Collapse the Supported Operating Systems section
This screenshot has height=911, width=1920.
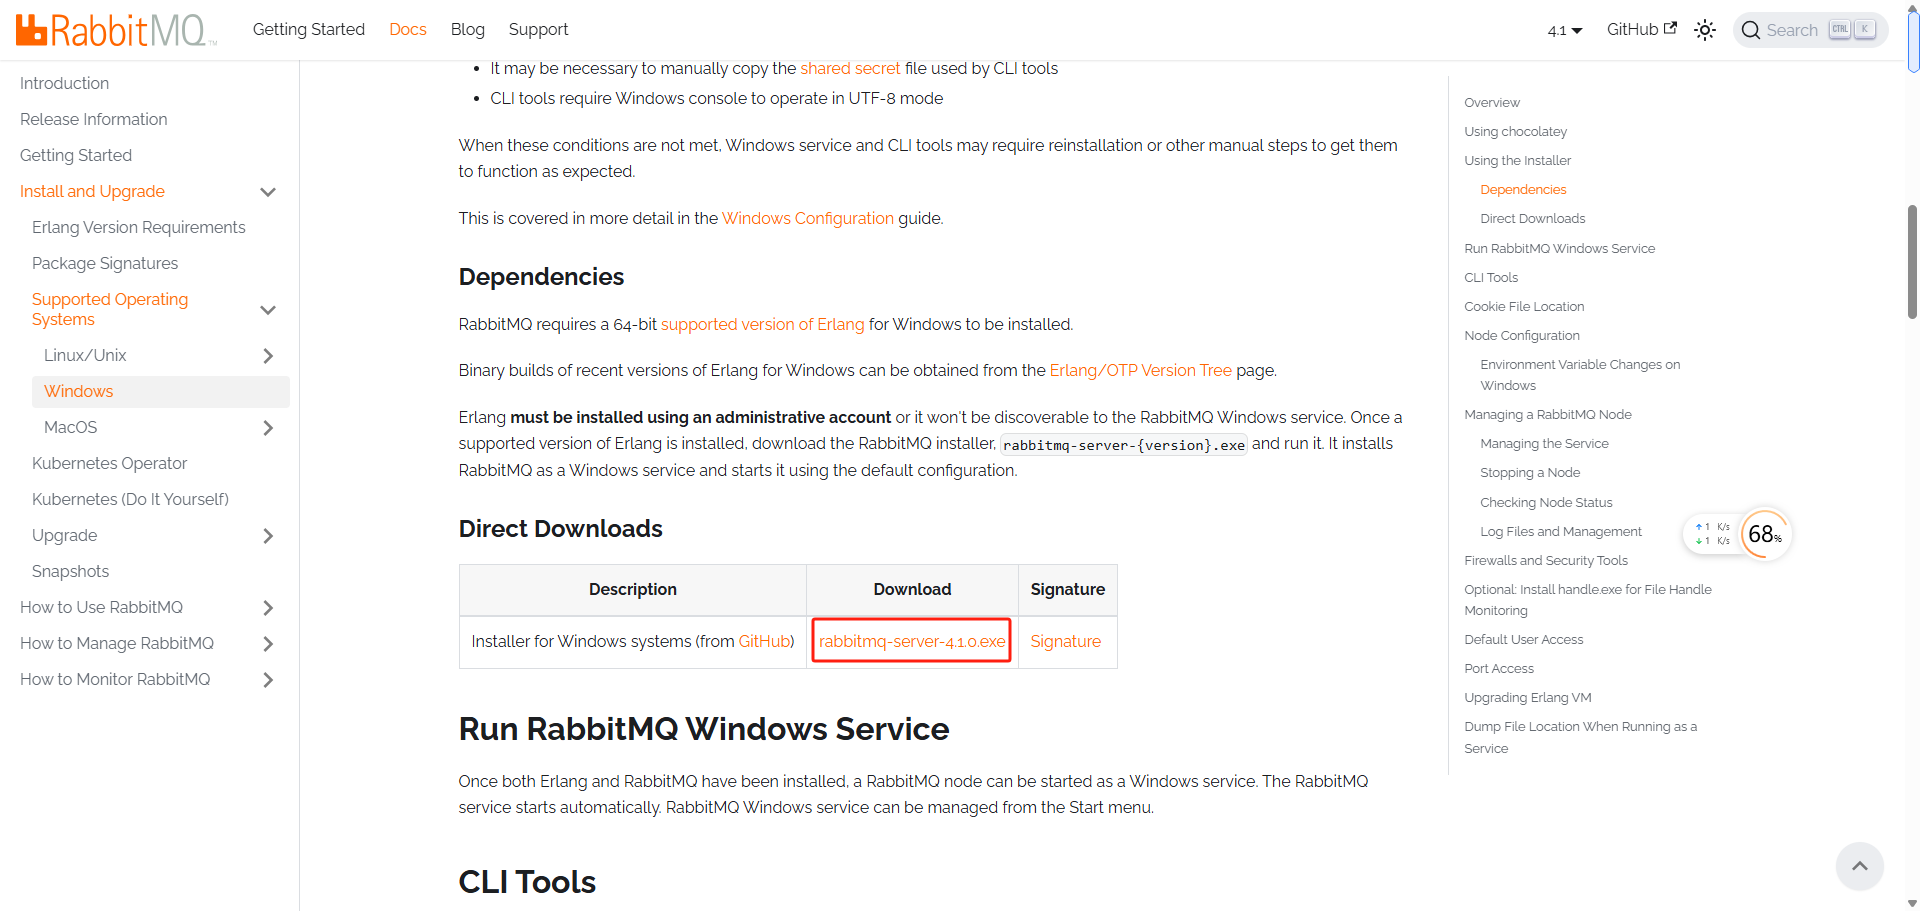268,310
